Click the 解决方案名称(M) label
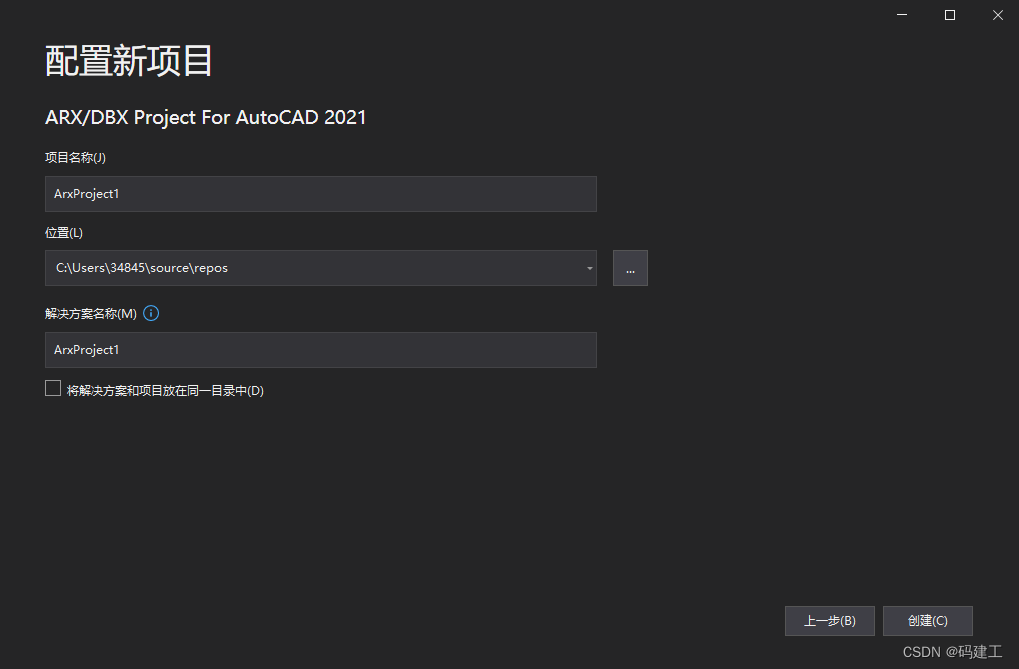This screenshot has height=669, width=1019. click(88, 312)
